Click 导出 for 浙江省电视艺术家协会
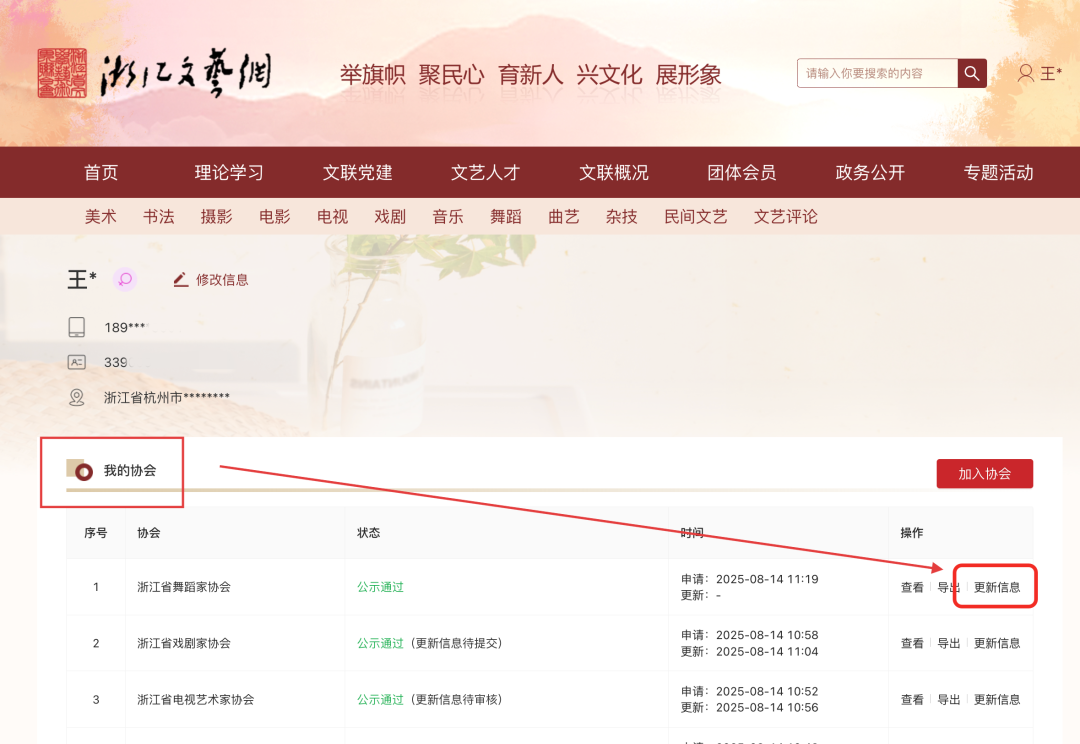Image resolution: width=1080 pixels, height=744 pixels. [x=948, y=700]
